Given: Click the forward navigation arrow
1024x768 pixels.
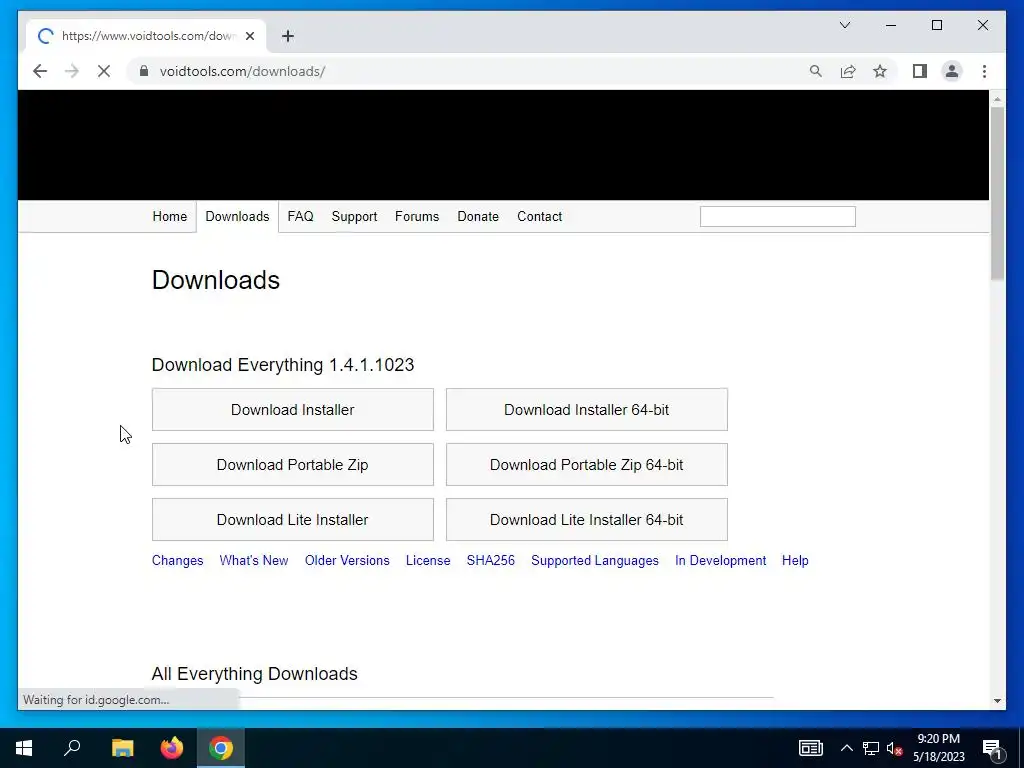Looking at the screenshot, I should (72, 71).
